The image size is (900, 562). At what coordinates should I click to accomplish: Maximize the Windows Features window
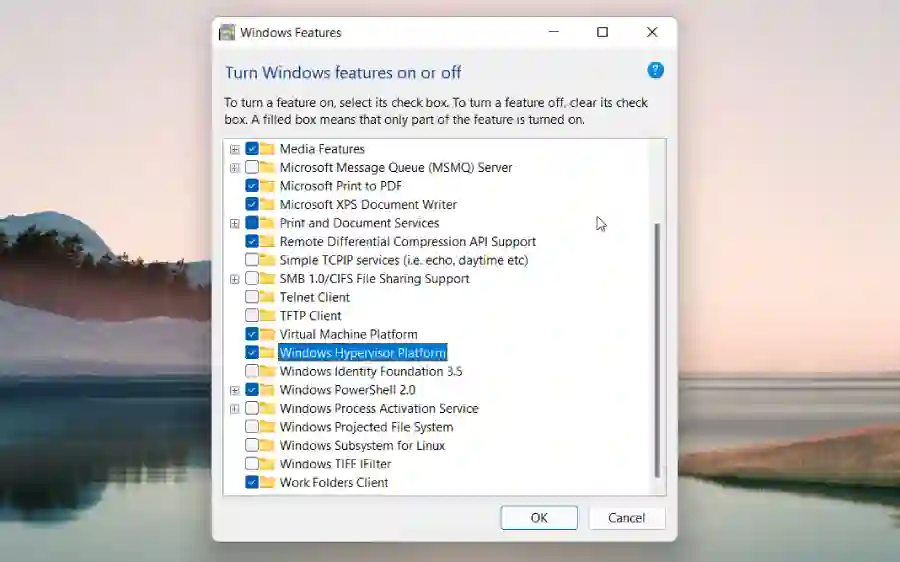pyautogui.click(x=602, y=32)
